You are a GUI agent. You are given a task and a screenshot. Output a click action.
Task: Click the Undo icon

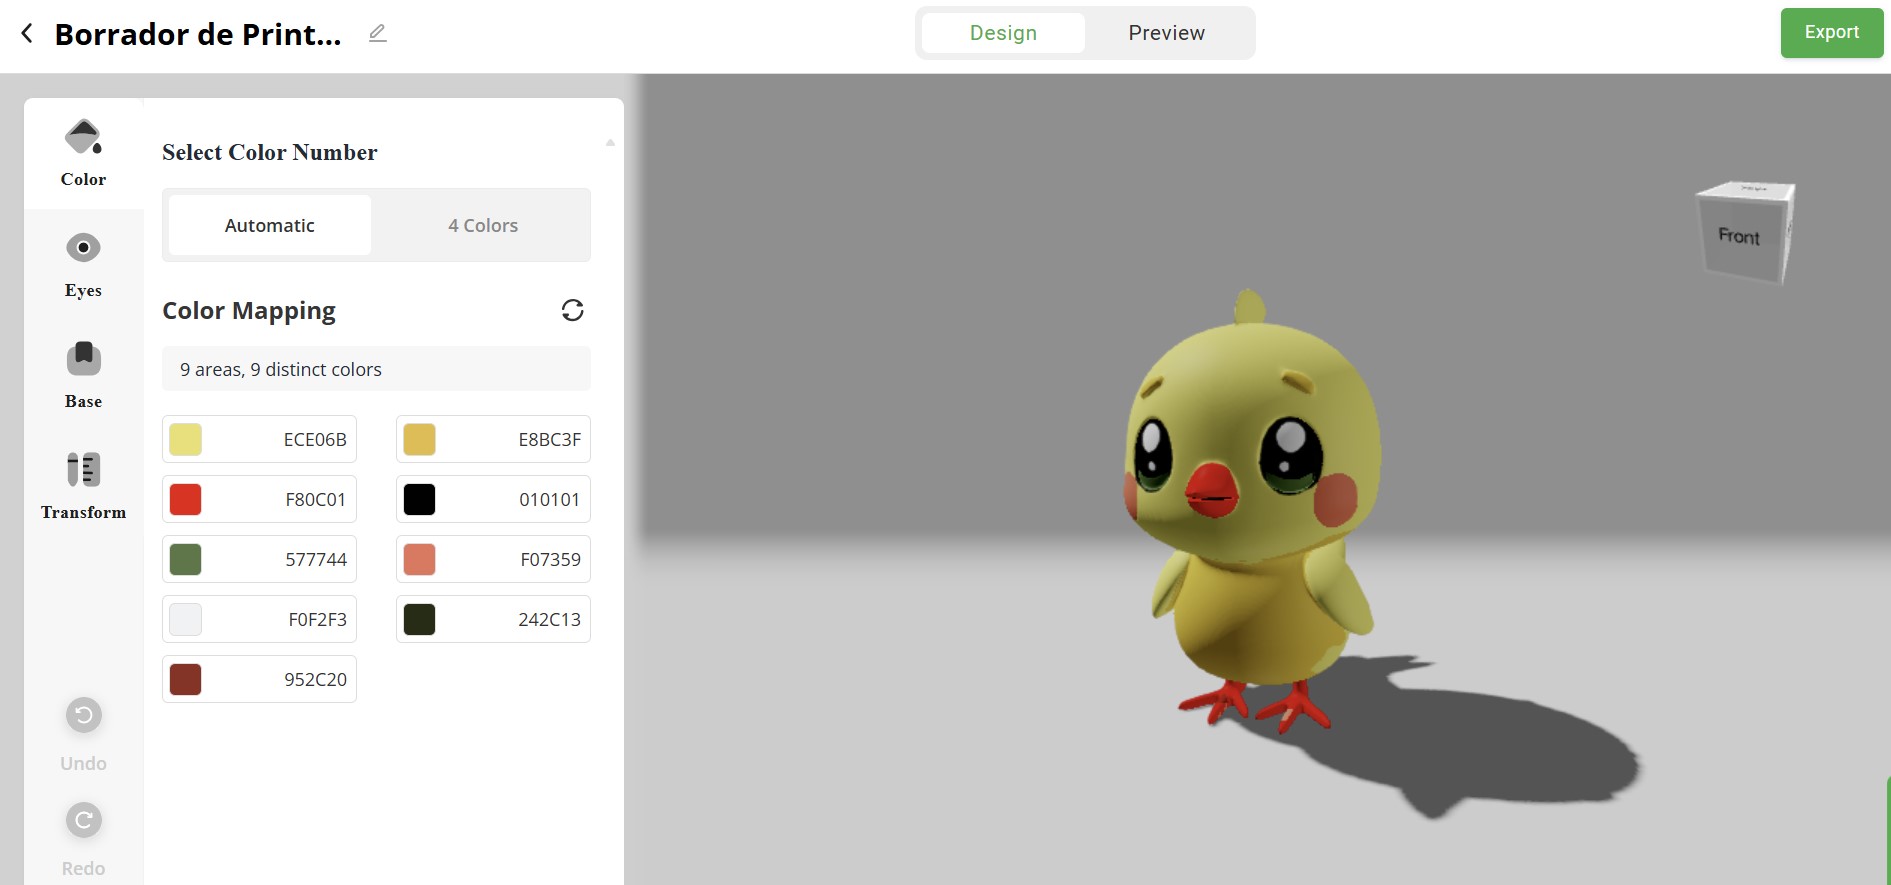(84, 715)
